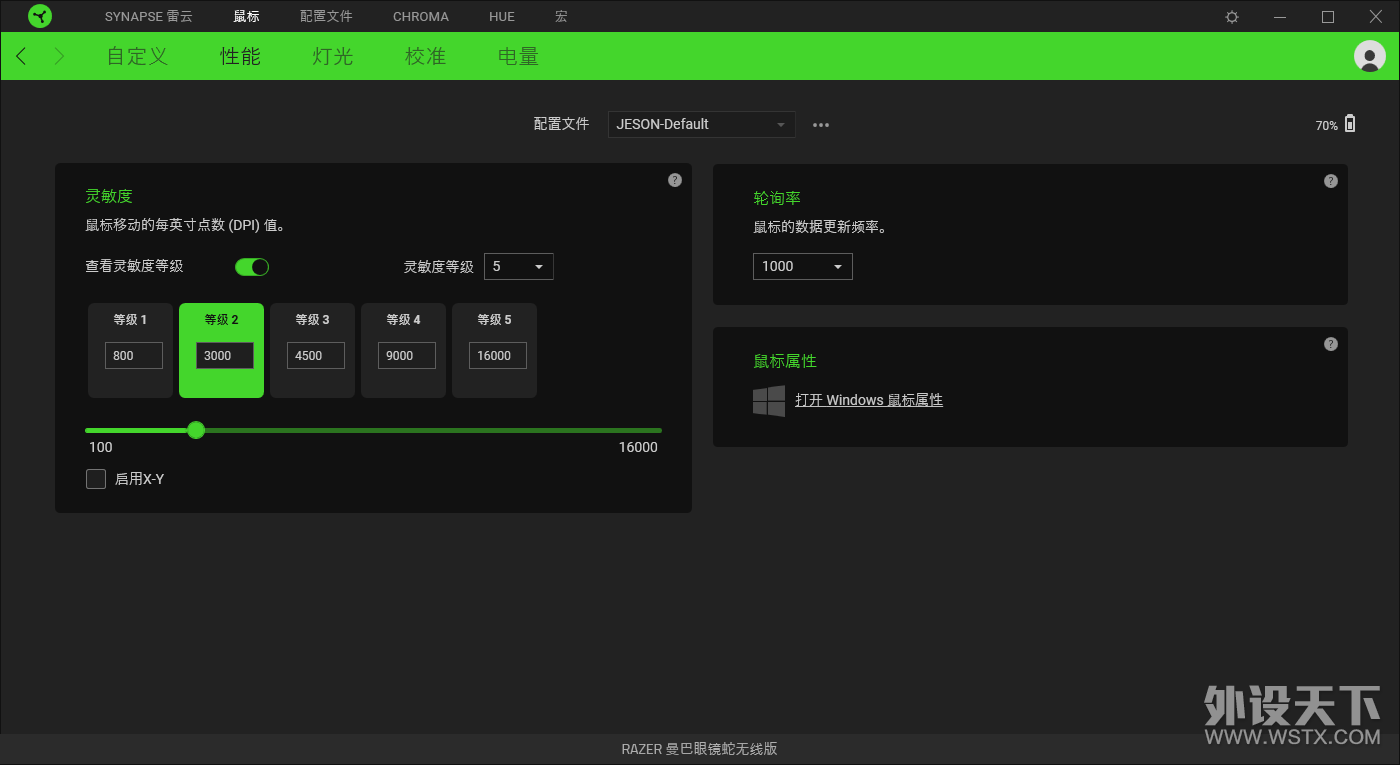Go forward with the right arrow
The height and width of the screenshot is (765, 1400).
(59, 56)
